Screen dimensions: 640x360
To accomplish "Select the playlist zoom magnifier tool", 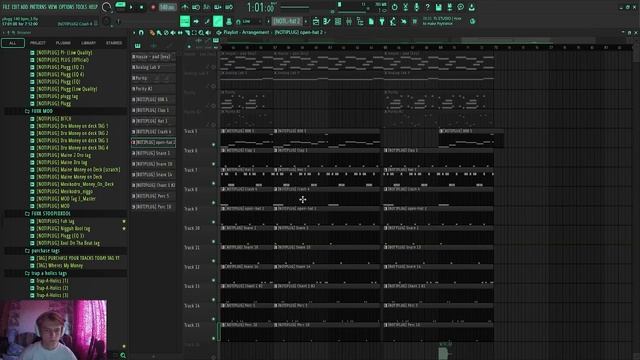I will coord(201,33).
